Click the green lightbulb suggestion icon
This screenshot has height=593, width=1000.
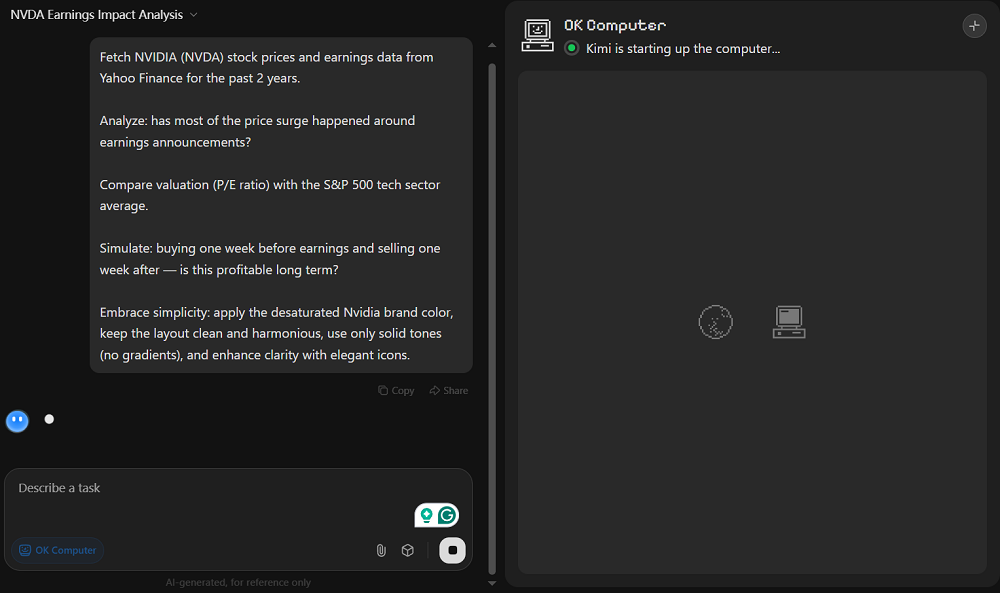tap(427, 515)
